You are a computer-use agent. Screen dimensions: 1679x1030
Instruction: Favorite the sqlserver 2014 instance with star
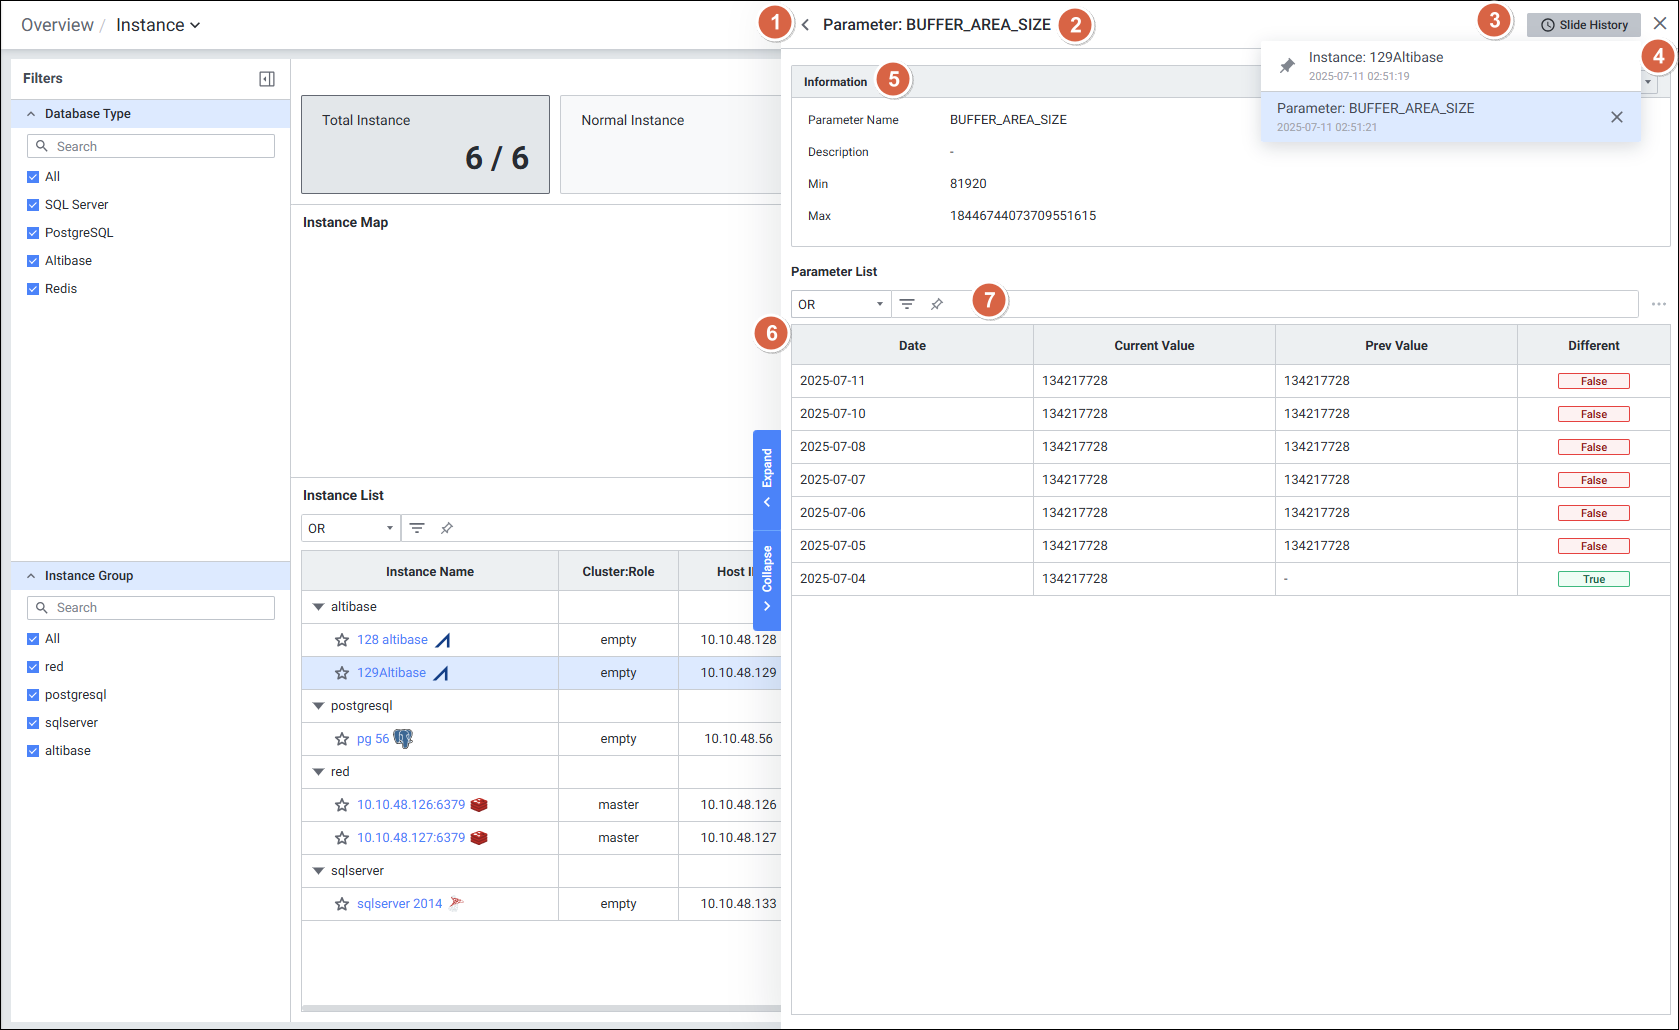342,904
